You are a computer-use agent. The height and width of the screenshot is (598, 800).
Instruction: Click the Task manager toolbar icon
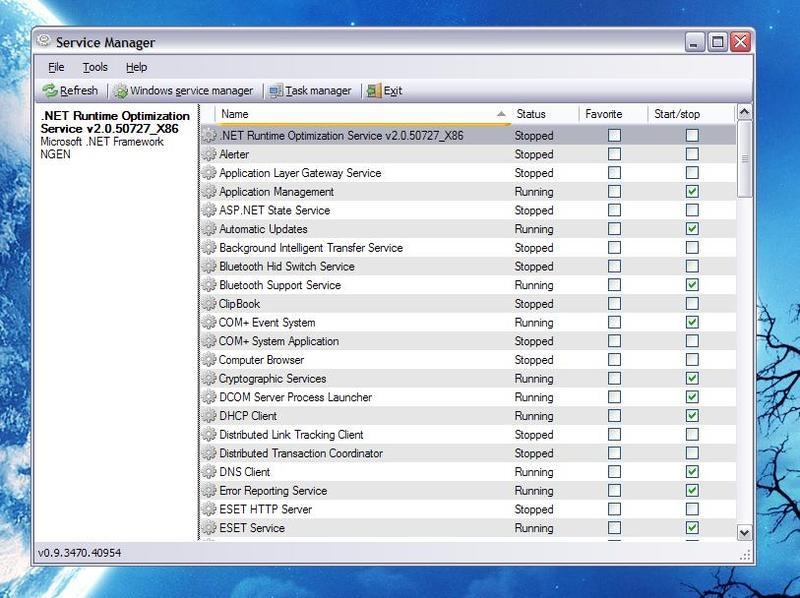point(277,90)
